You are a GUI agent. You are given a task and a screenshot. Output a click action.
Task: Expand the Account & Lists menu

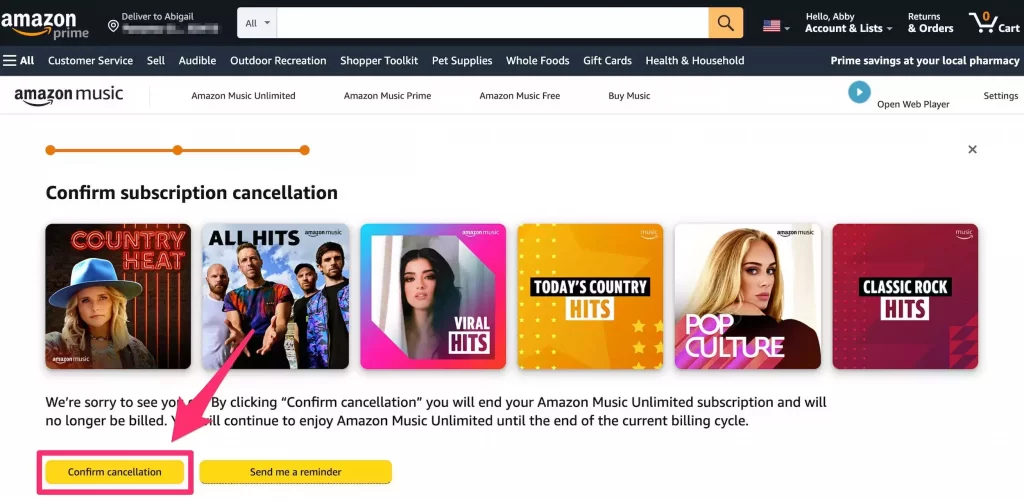[848, 23]
